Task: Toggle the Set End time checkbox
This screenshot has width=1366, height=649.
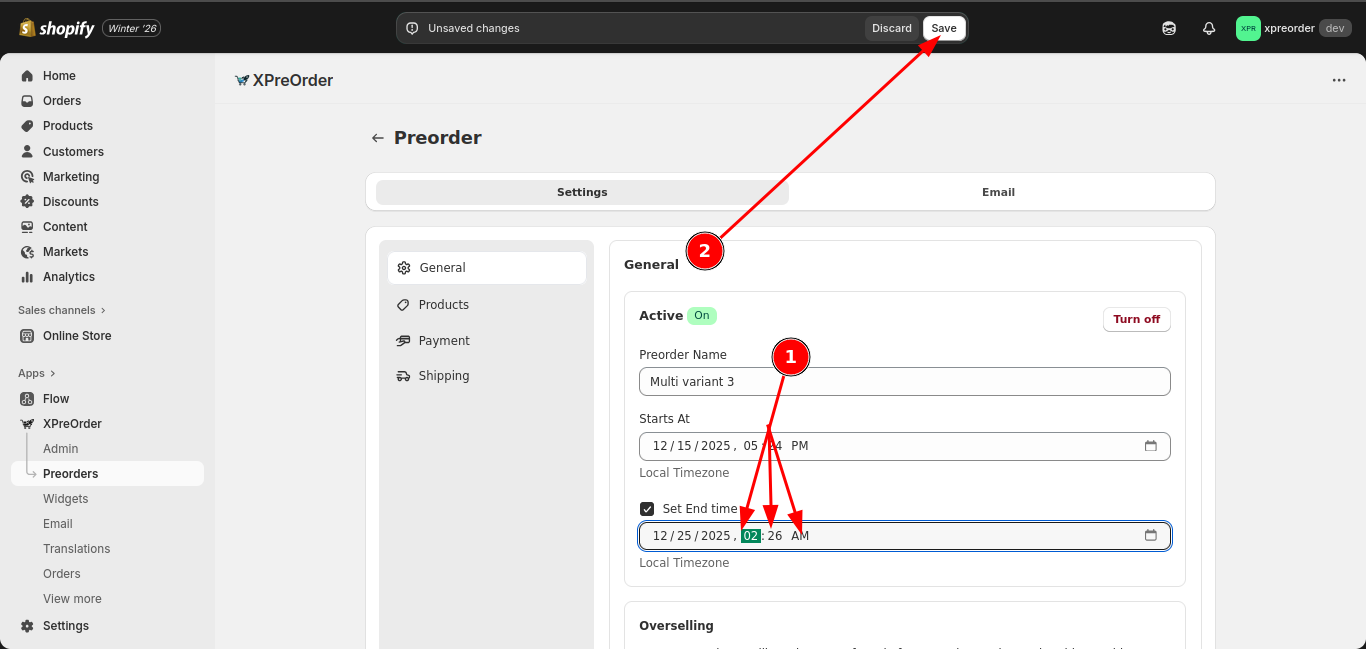Action: click(x=647, y=509)
